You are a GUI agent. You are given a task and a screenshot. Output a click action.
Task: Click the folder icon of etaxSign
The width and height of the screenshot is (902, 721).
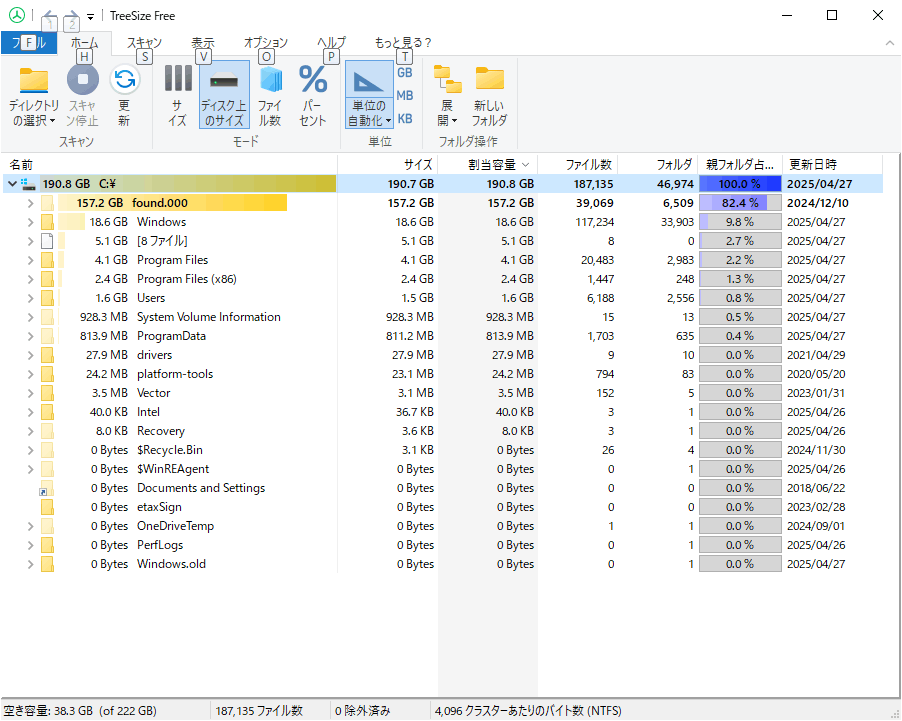point(47,507)
